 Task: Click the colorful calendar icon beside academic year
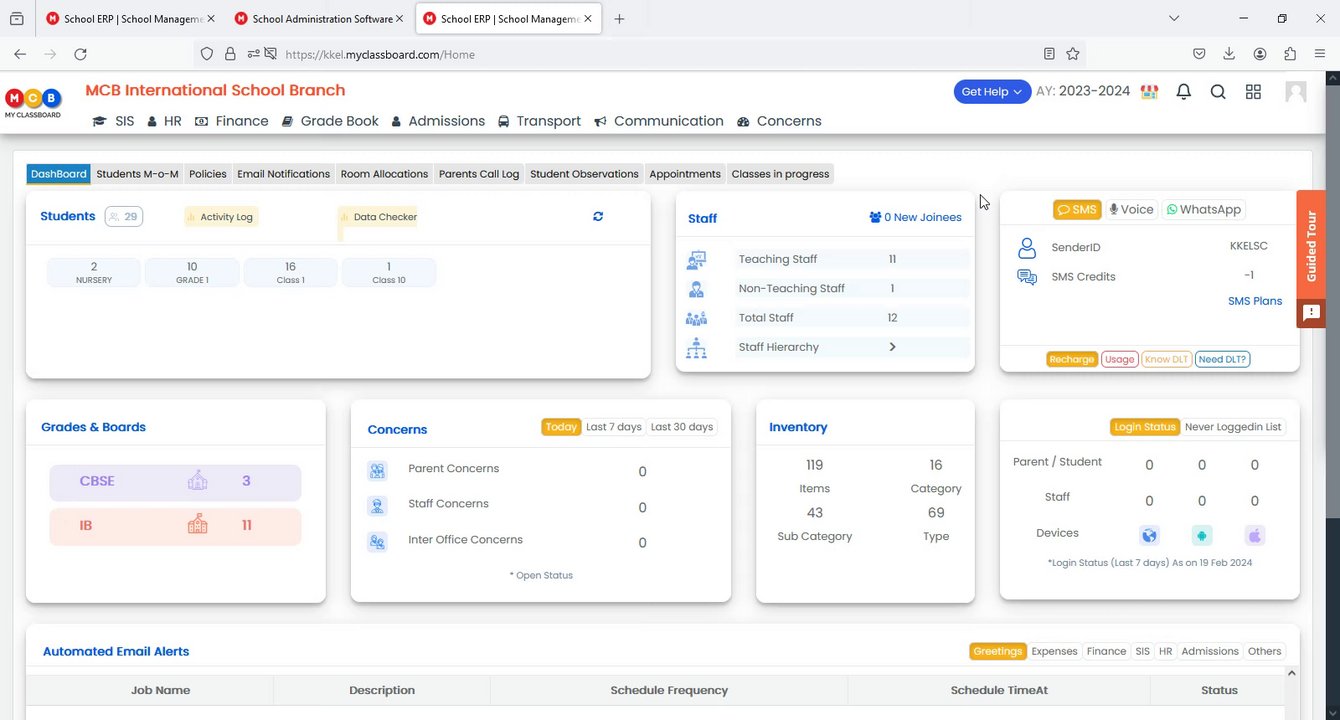tap(1150, 92)
